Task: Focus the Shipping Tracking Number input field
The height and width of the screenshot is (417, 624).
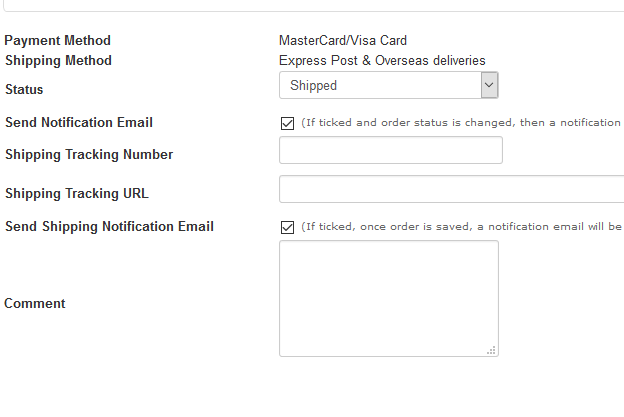Action: 391,150
